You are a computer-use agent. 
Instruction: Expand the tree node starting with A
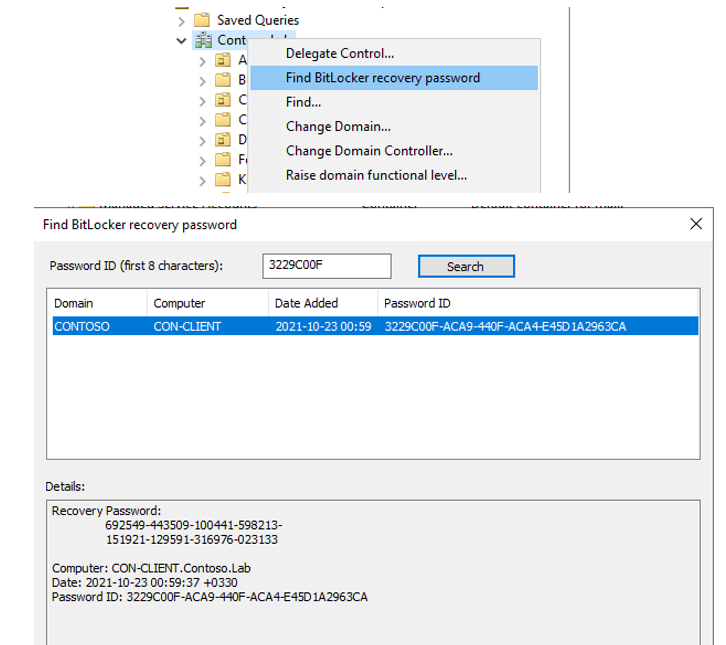point(203,61)
